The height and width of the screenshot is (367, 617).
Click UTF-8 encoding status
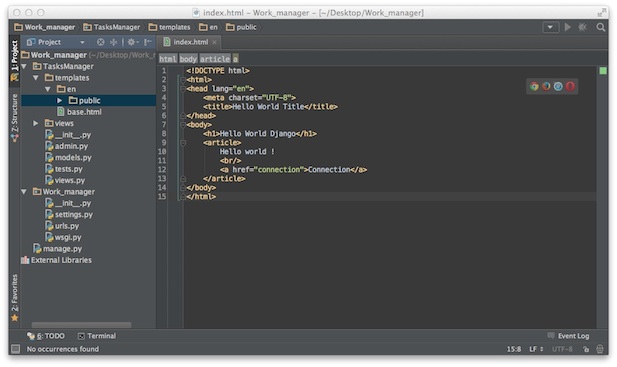pyautogui.click(x=562, y=349)
